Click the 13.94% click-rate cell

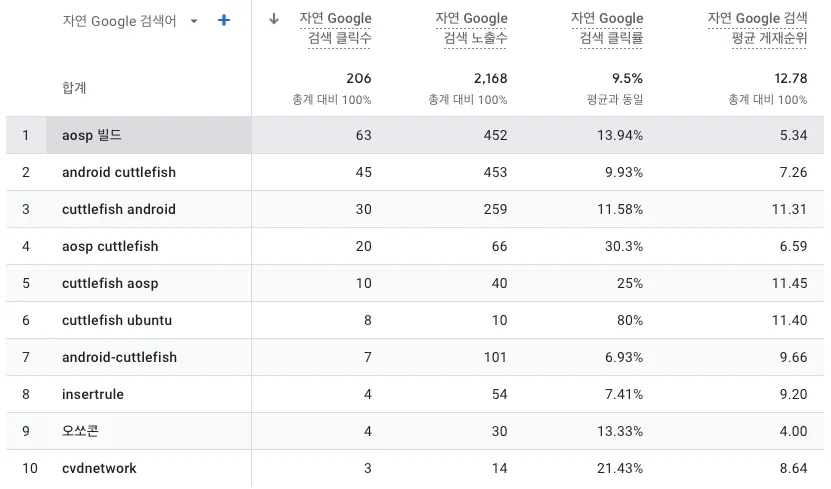click(620, 135)
